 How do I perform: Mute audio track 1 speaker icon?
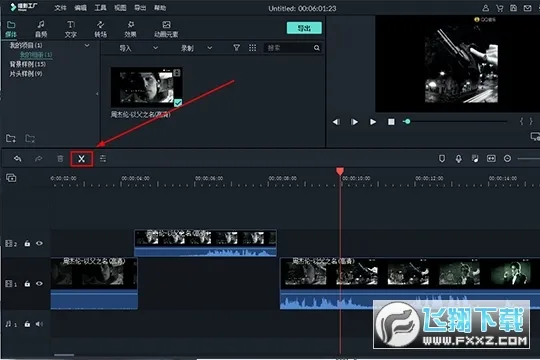pos(39,324)
